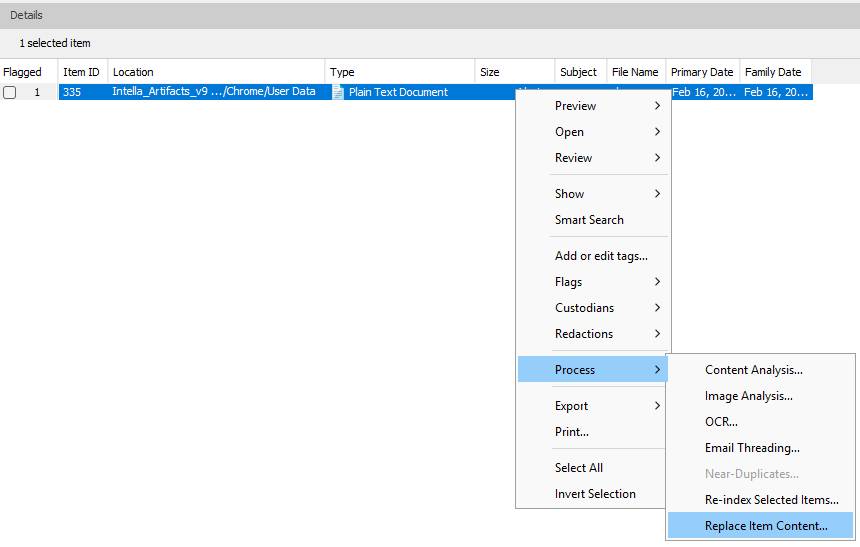This screenshot has height=547, width=860.
Task: Toggle the Flagged checkbox for item 335
Action: [10, 92]
